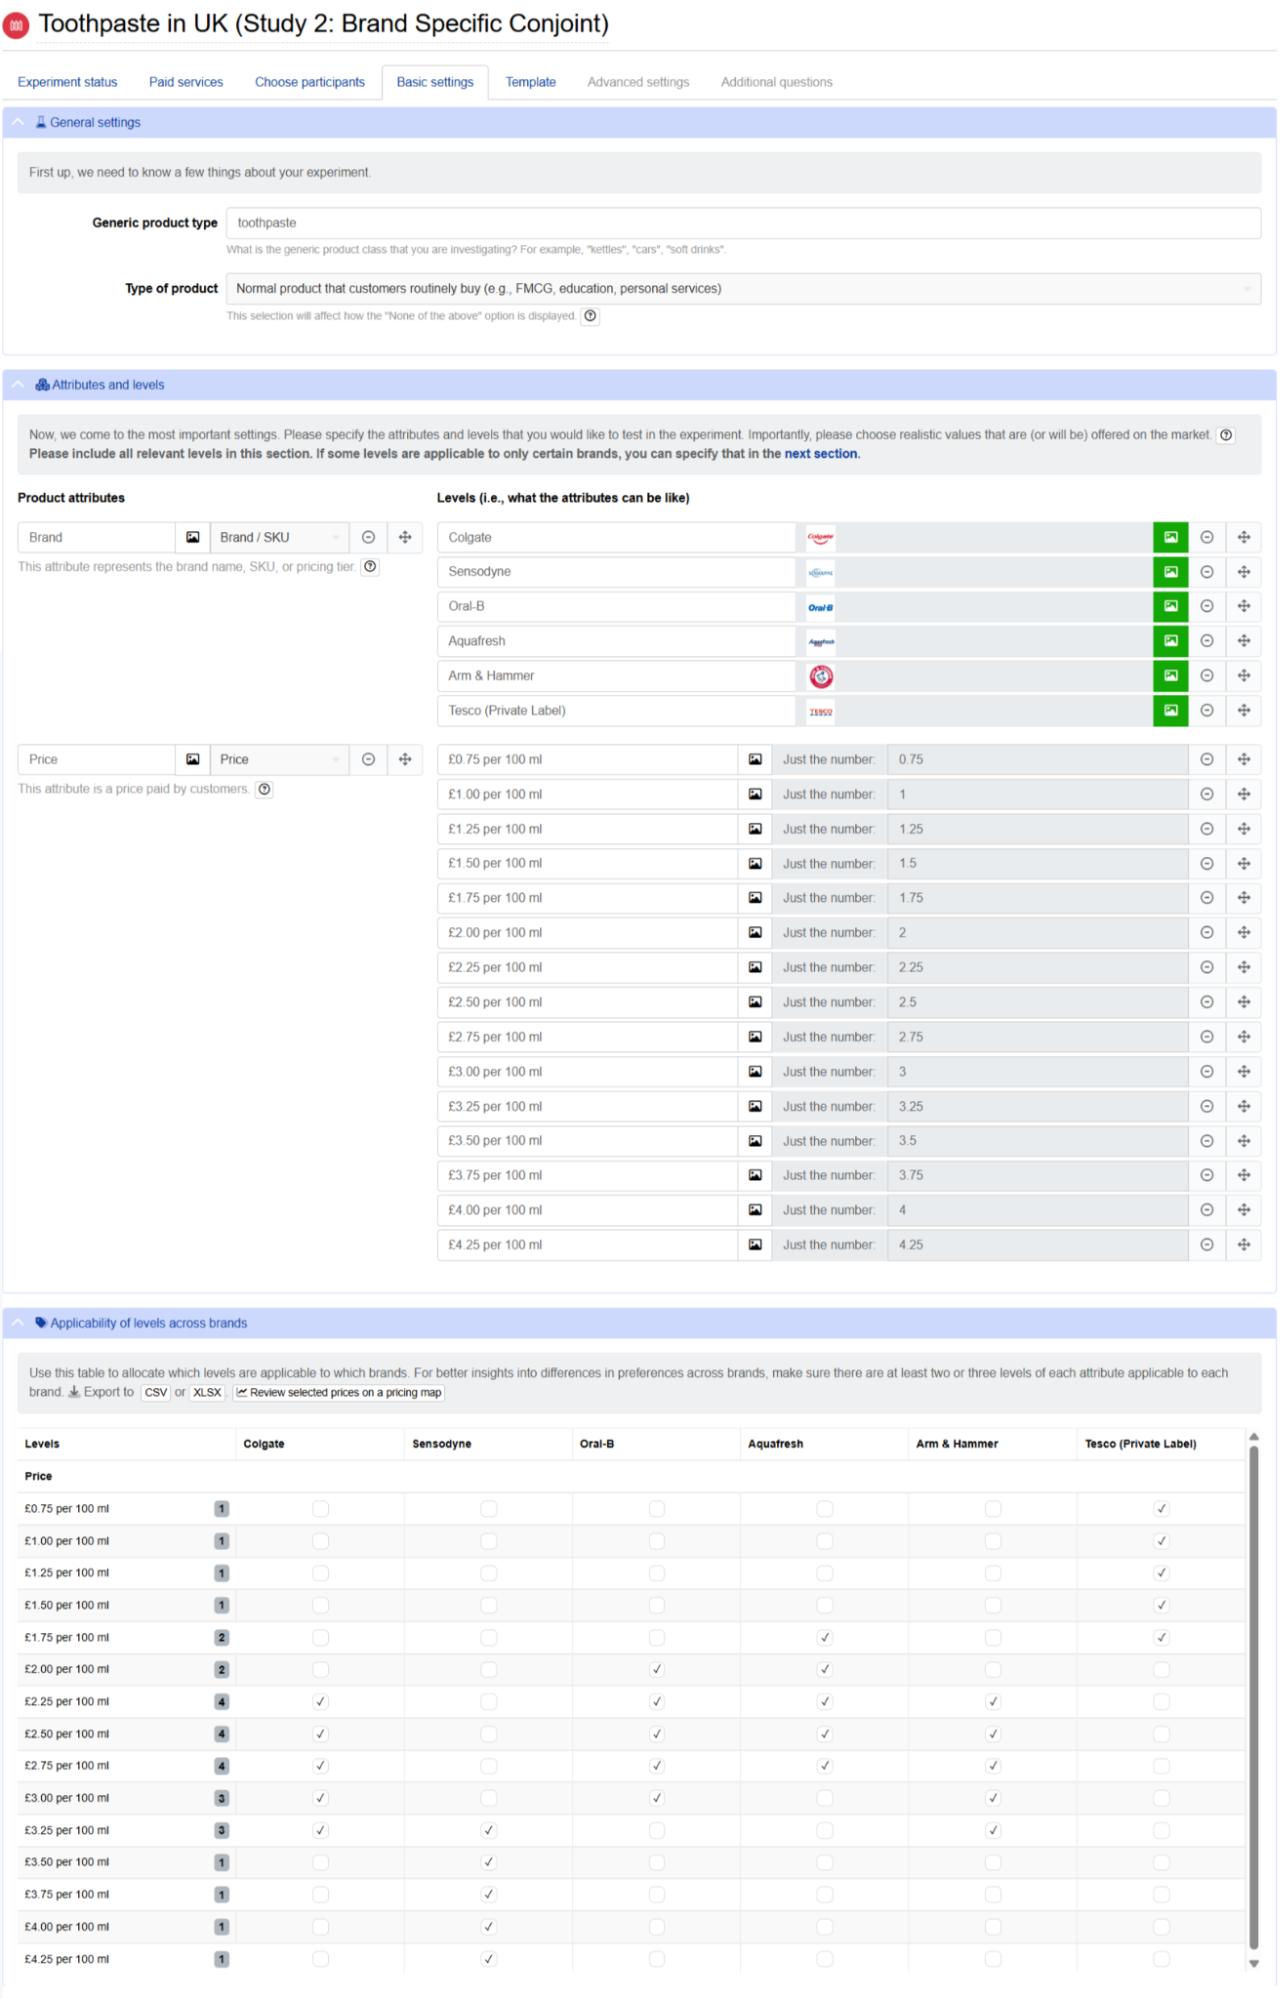
Task: Collapse the Attributes and levels section
Action: pos(18,385)
